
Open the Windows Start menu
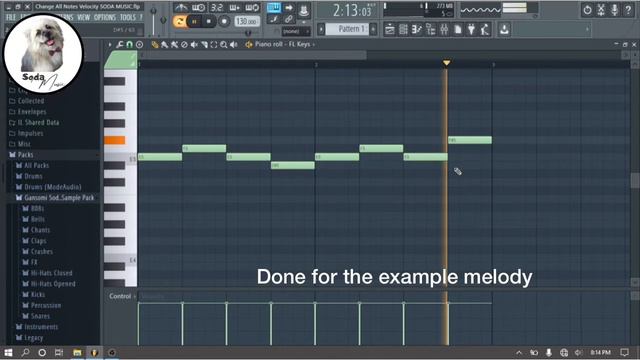pos(8,353)
